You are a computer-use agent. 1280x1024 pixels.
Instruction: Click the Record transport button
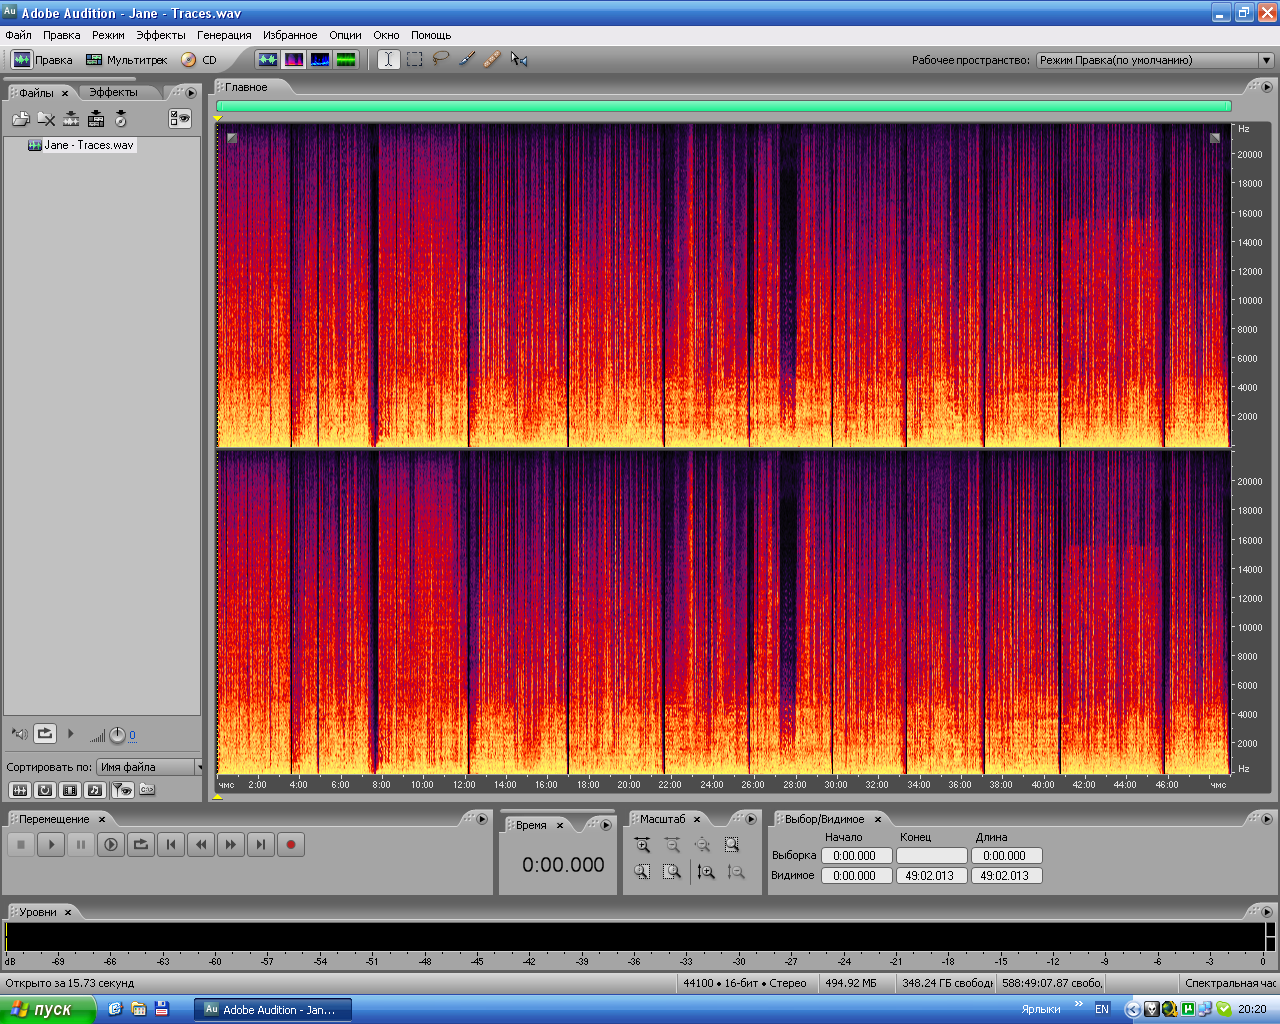pyautogui.click(x=291, y=845)
